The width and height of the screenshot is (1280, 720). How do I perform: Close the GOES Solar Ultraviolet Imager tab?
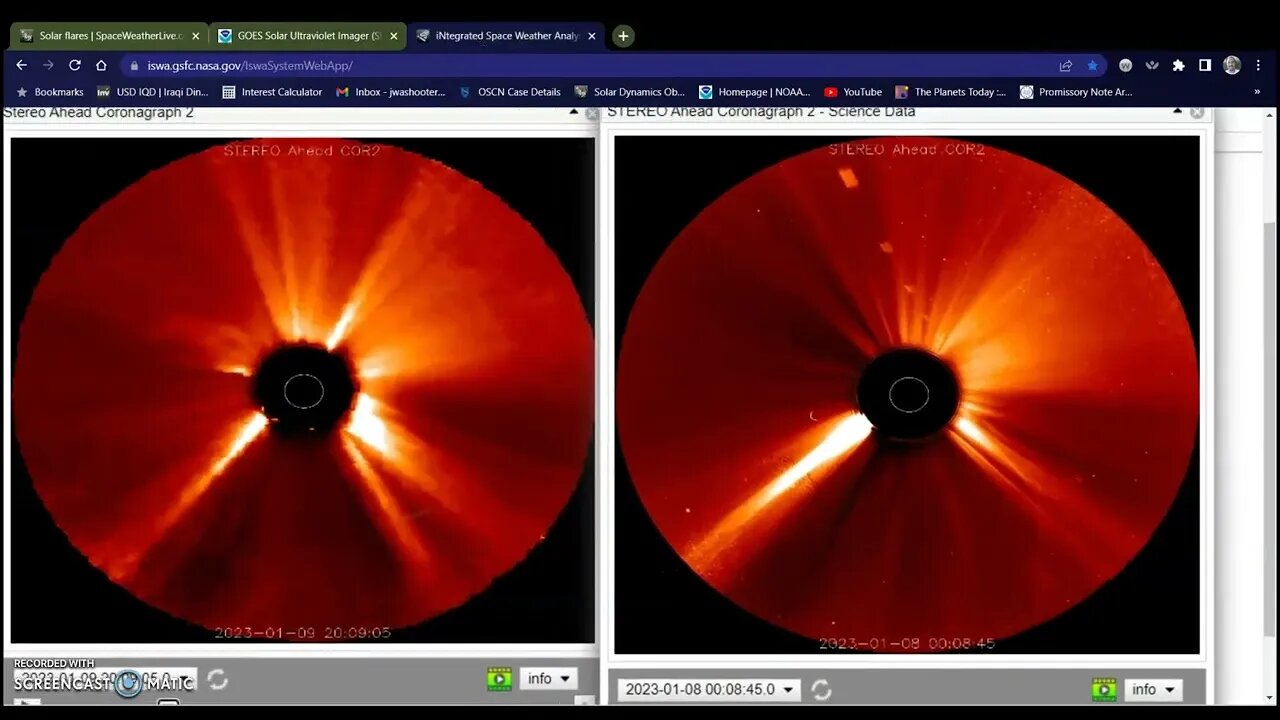point(393,36)
